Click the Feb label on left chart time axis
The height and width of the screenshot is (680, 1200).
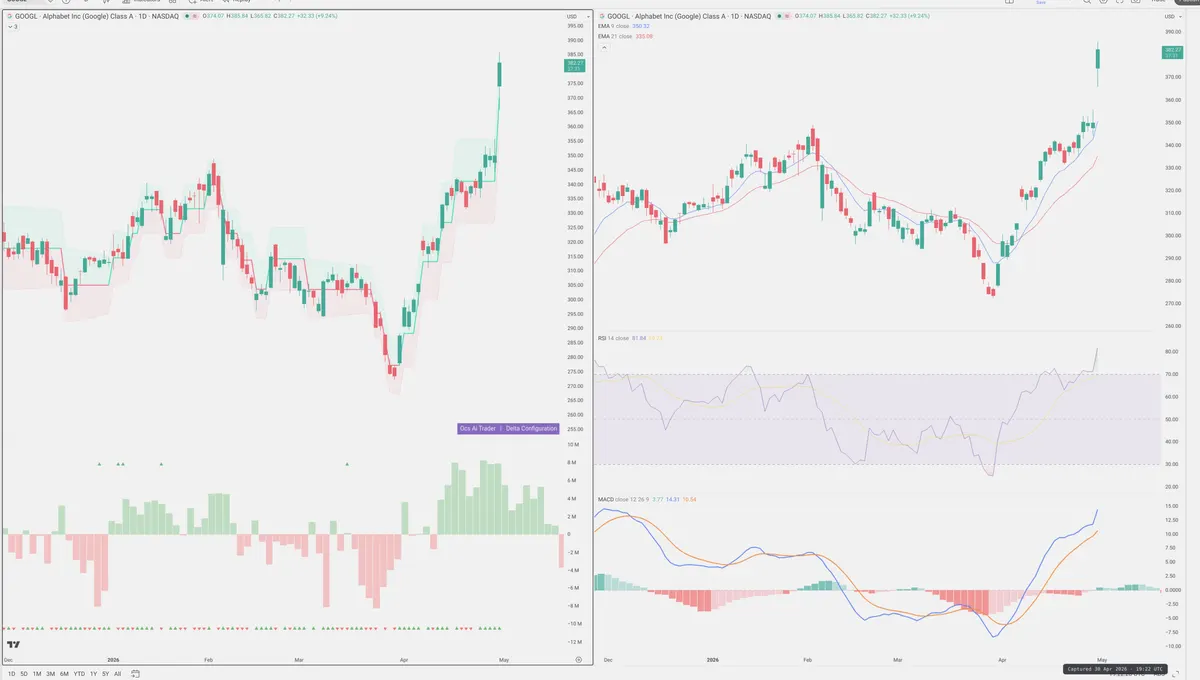208,660
